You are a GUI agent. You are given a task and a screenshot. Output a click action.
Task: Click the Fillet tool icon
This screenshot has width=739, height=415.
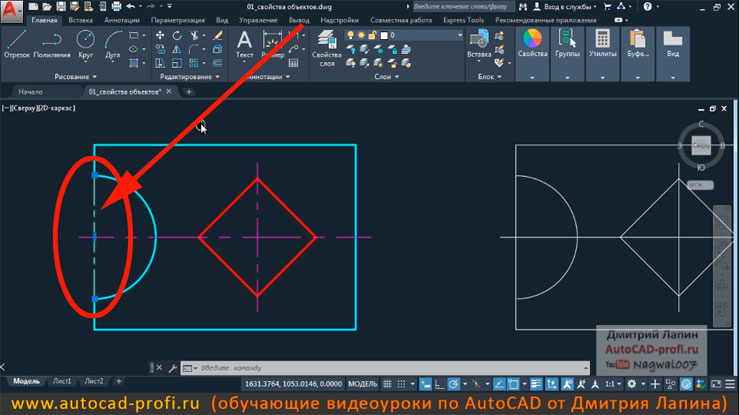click(x=194, y=49)
